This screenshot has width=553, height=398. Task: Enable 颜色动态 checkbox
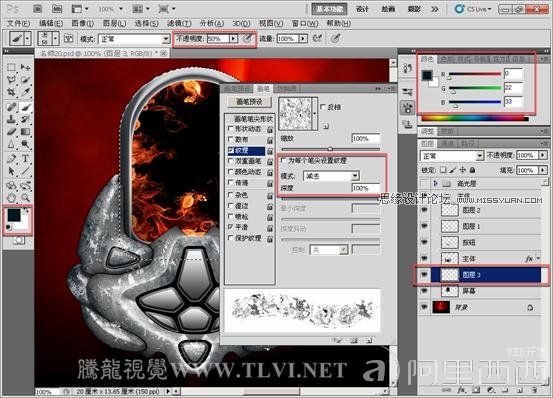click(x=231, y=172)
